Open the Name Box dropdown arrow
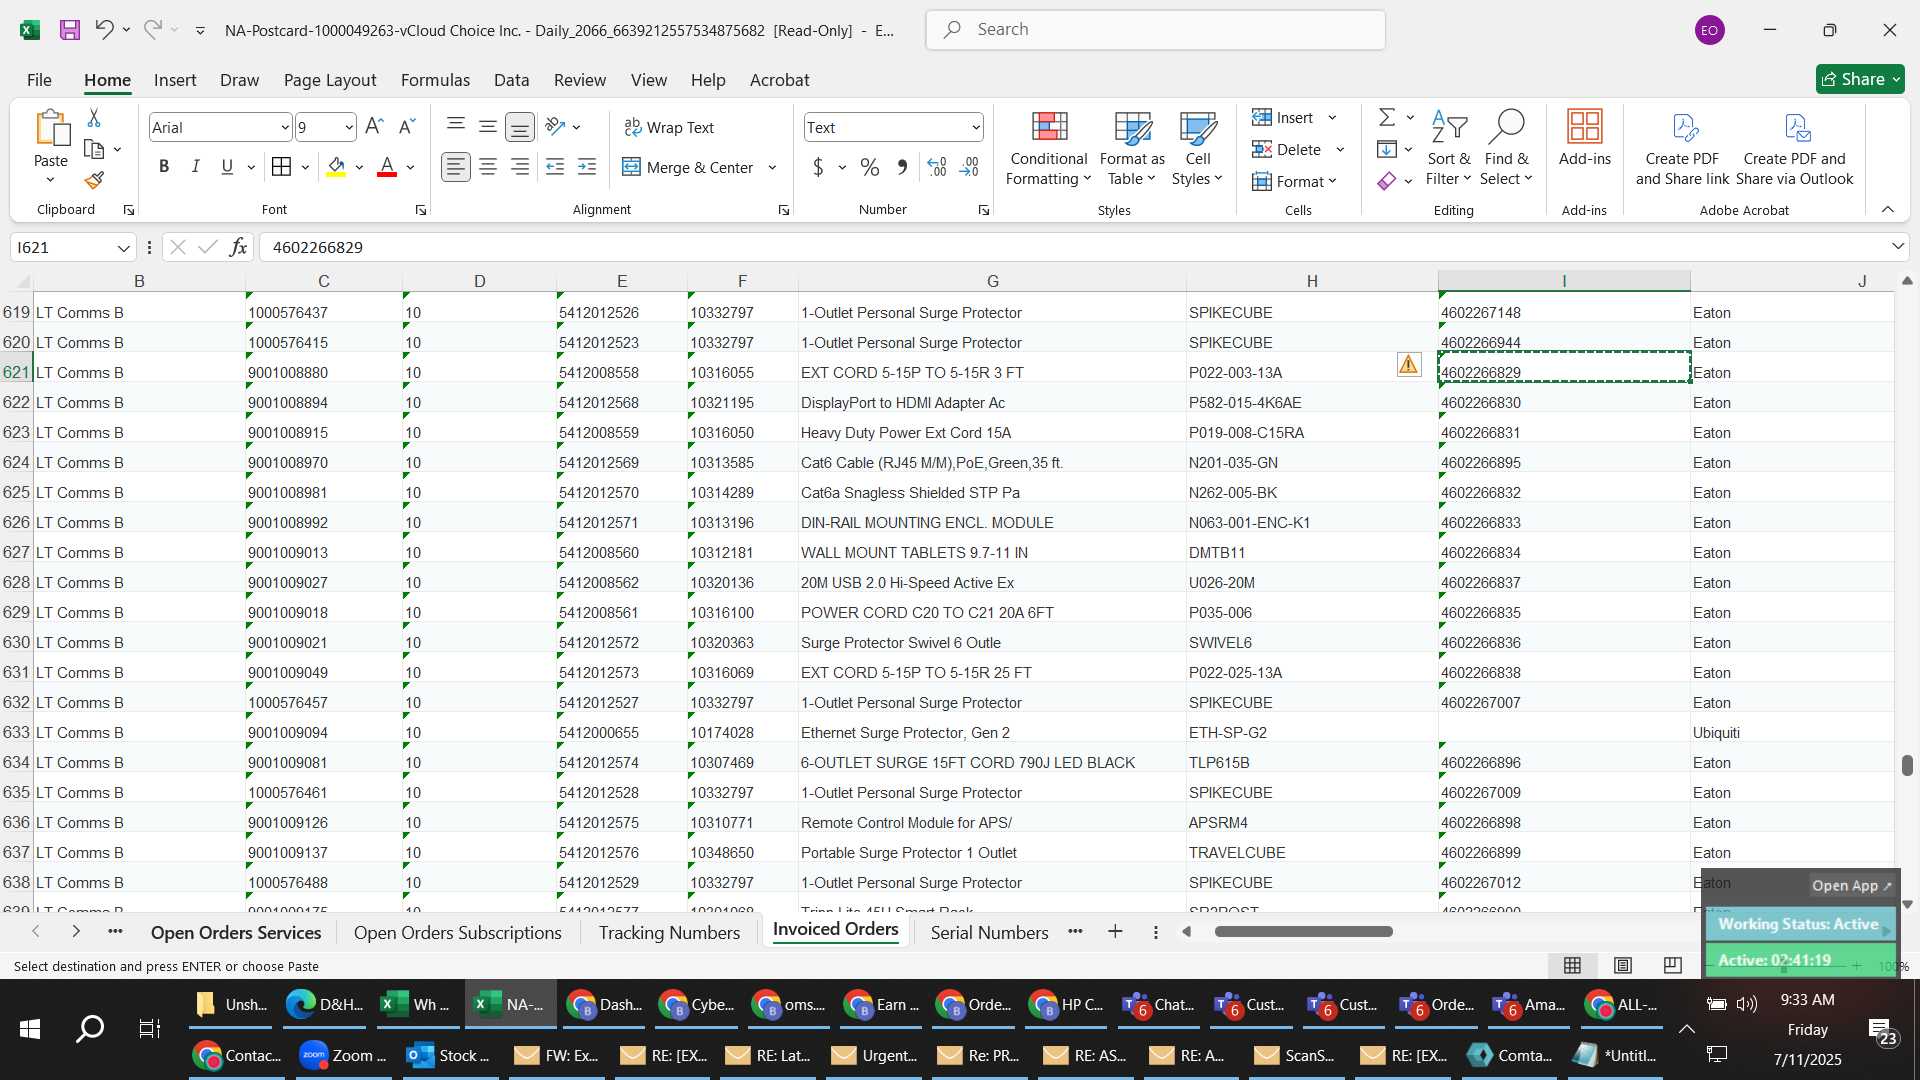Image resolution: width=1920 pixels, height=1080 pixels. tap(123, 248)
